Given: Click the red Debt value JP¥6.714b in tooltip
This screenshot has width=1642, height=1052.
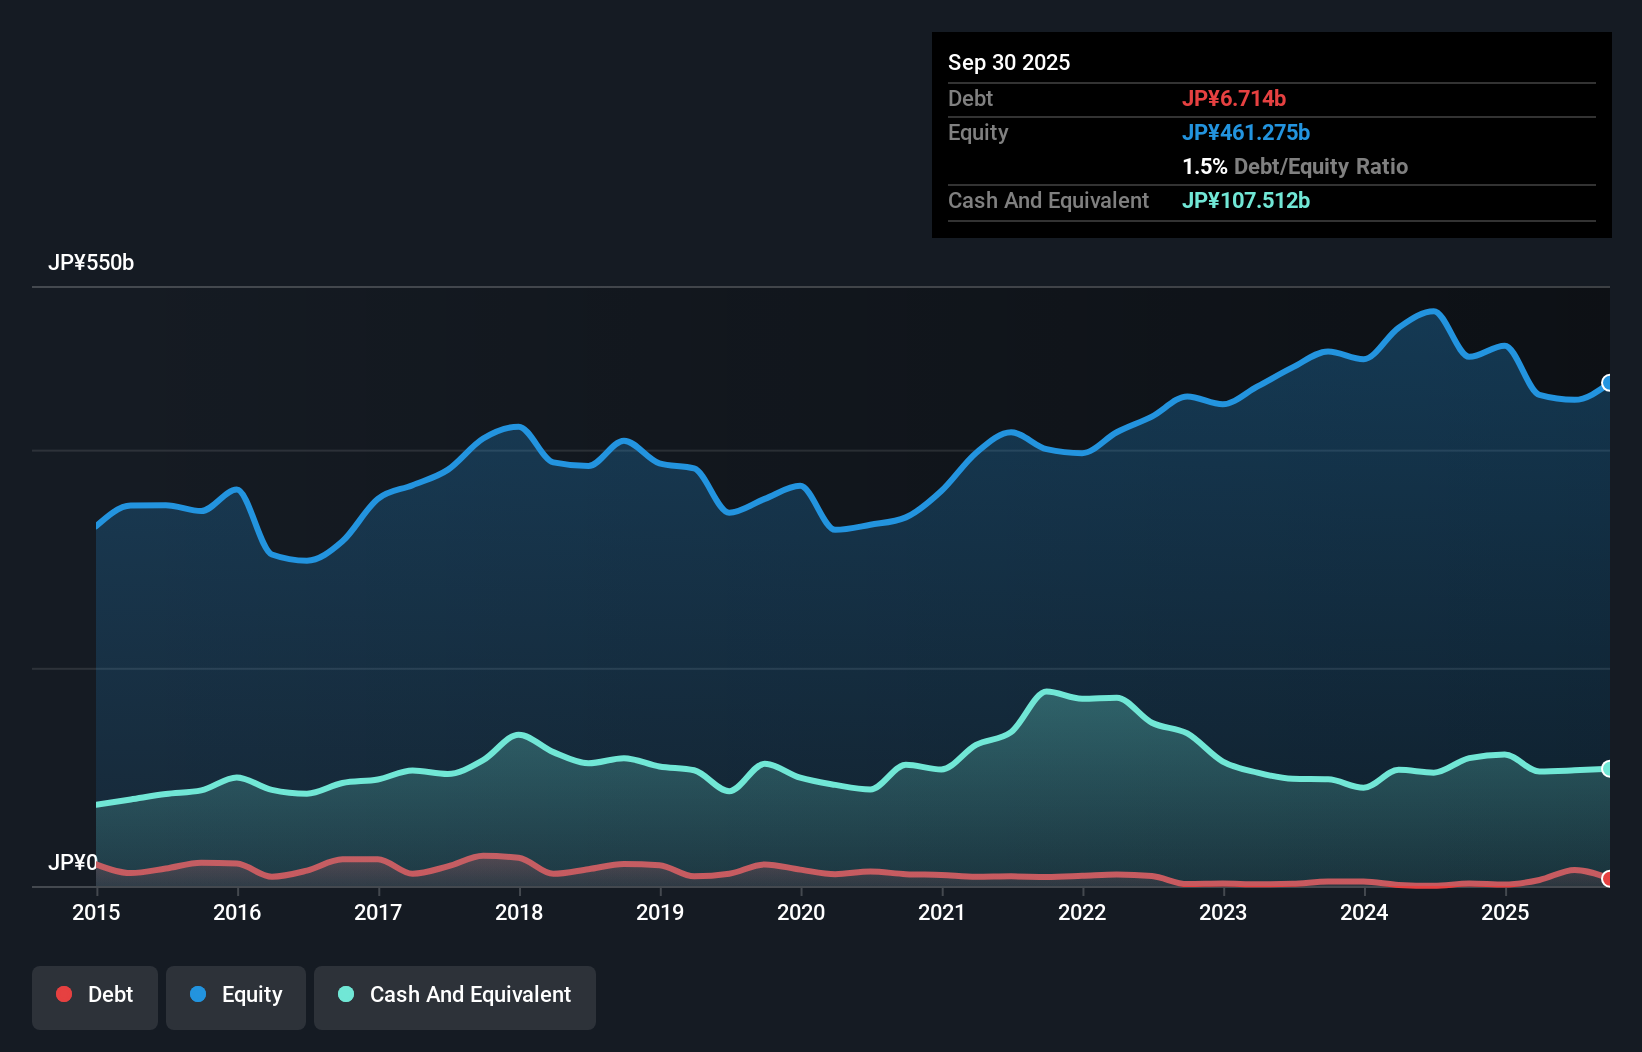Looking at the screenshot, I should (1236, 98).
